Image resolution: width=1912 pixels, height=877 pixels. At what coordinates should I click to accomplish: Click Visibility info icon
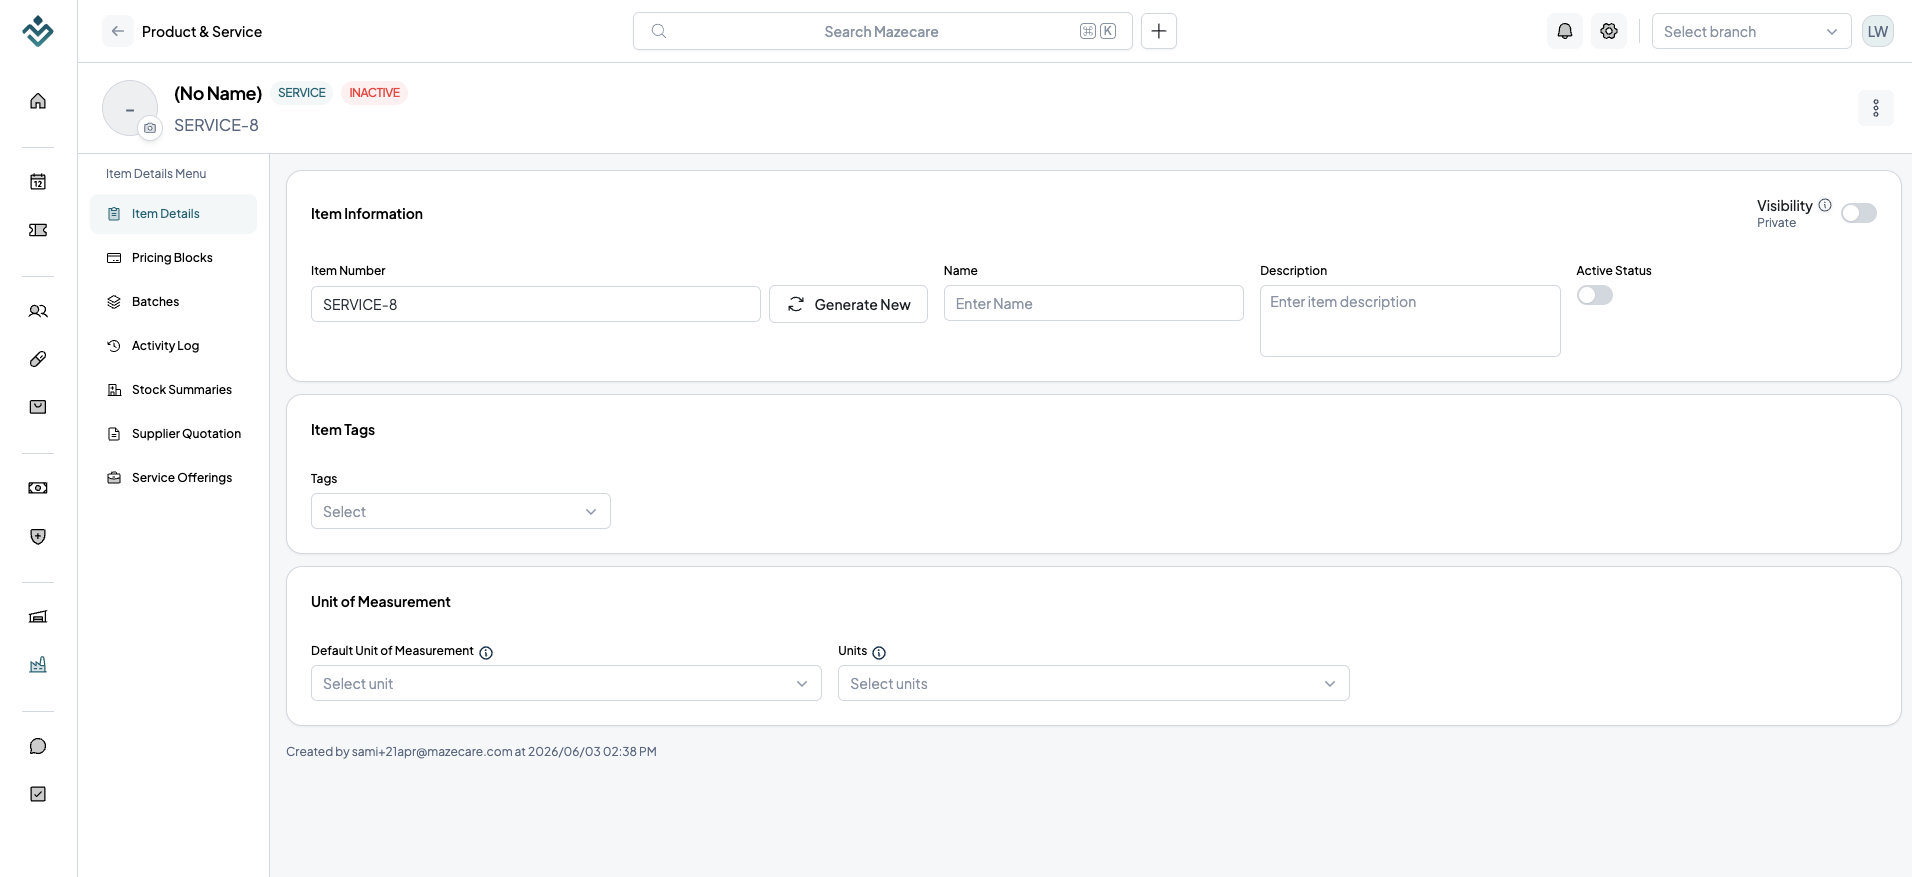pos(1825,205)
